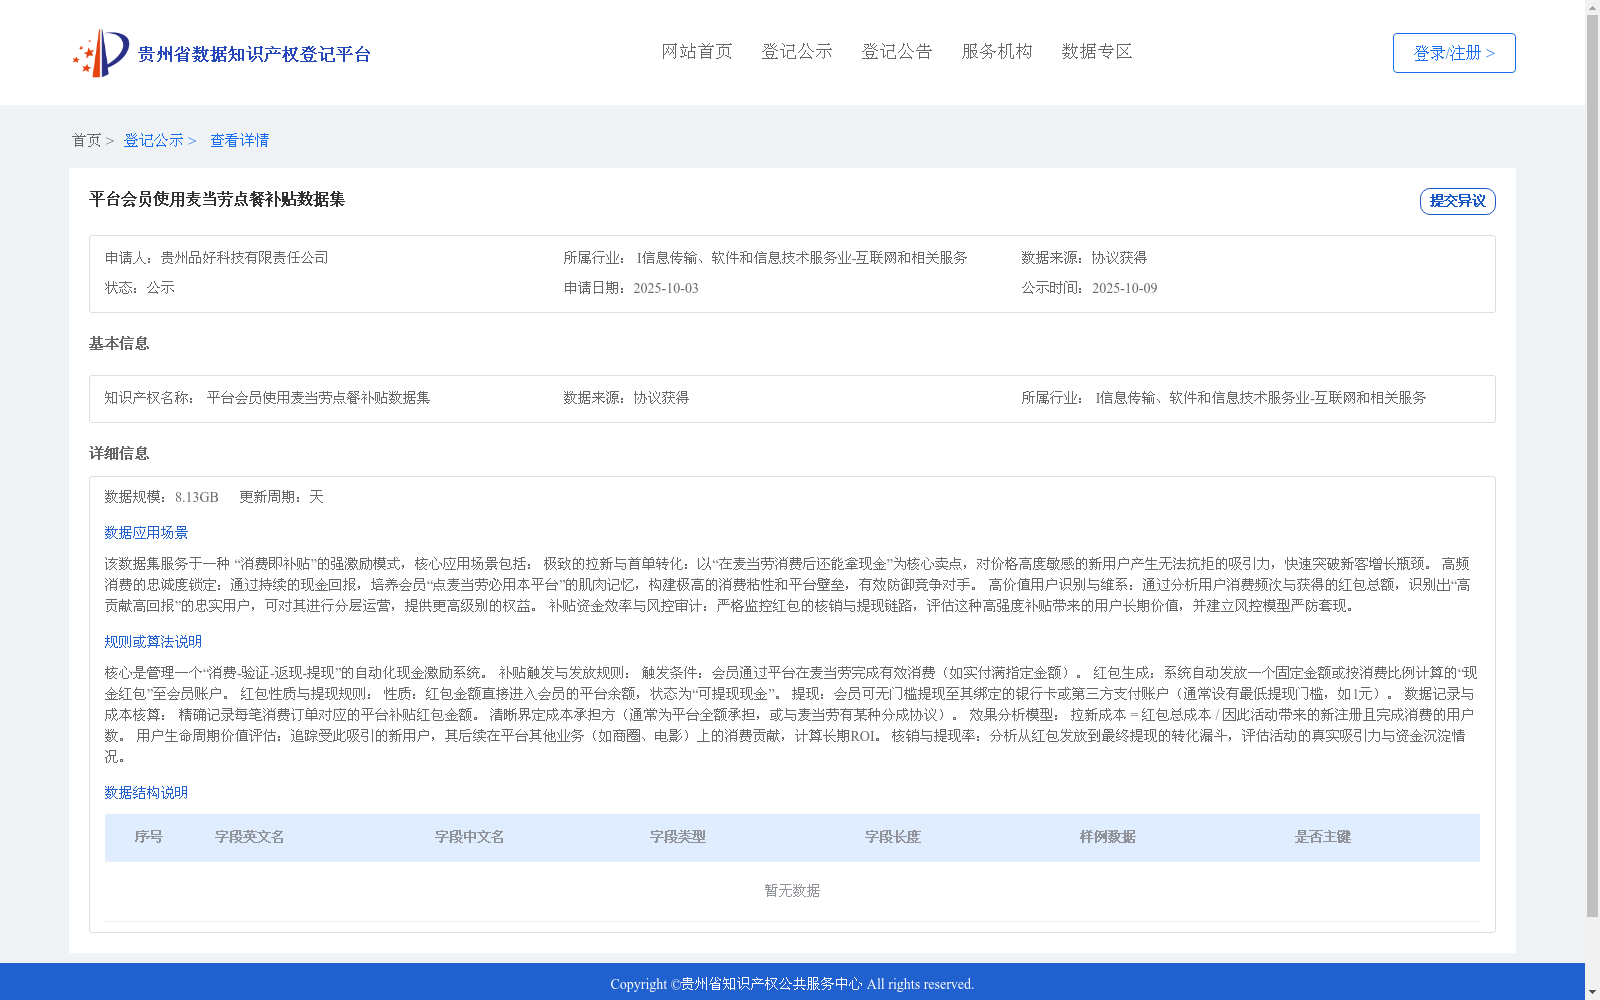Click the 公示时间 2025-10-09 value
The image size is (1600, 1000).
(1124, 288)
